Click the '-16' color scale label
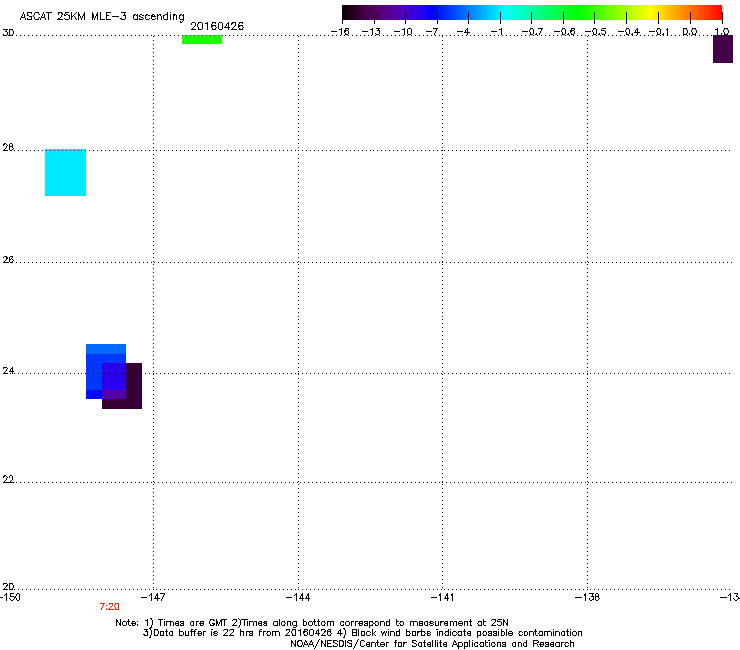740x650 pixels. [x=340, y=32]
